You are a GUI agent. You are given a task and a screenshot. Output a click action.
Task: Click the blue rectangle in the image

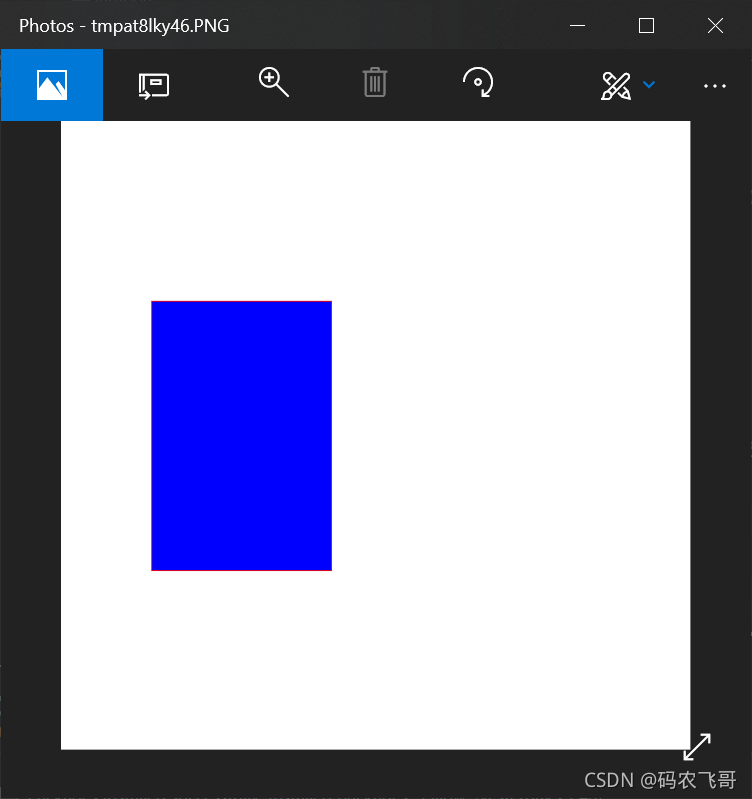point(241,436)
